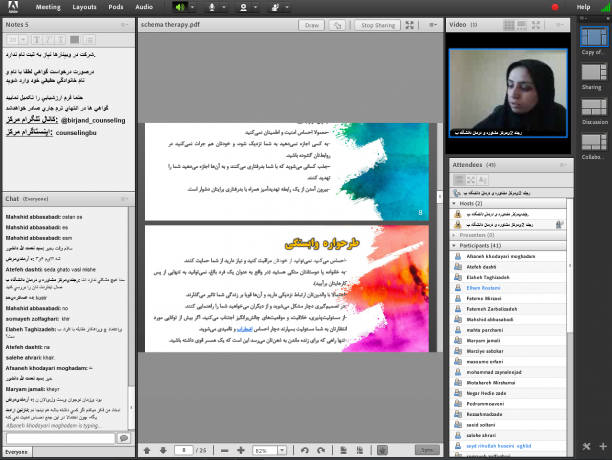Toggle italic text in Notes toolbar
Viewport: 612px width, 460px height.
pyautogui.click(x=48, y=40)
